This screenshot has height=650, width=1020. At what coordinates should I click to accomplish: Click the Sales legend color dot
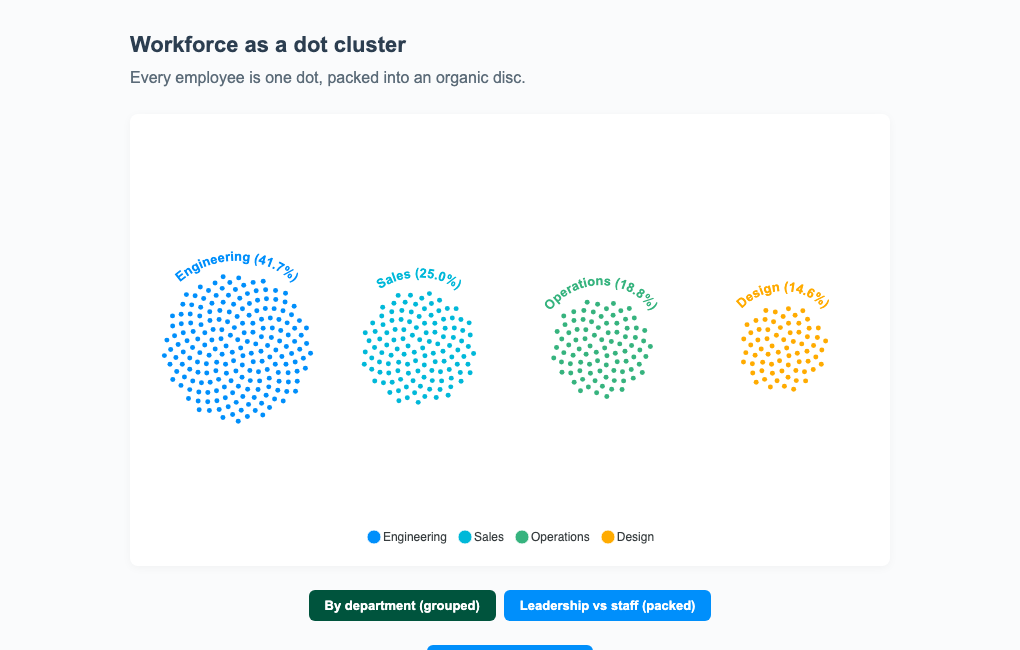464,537
